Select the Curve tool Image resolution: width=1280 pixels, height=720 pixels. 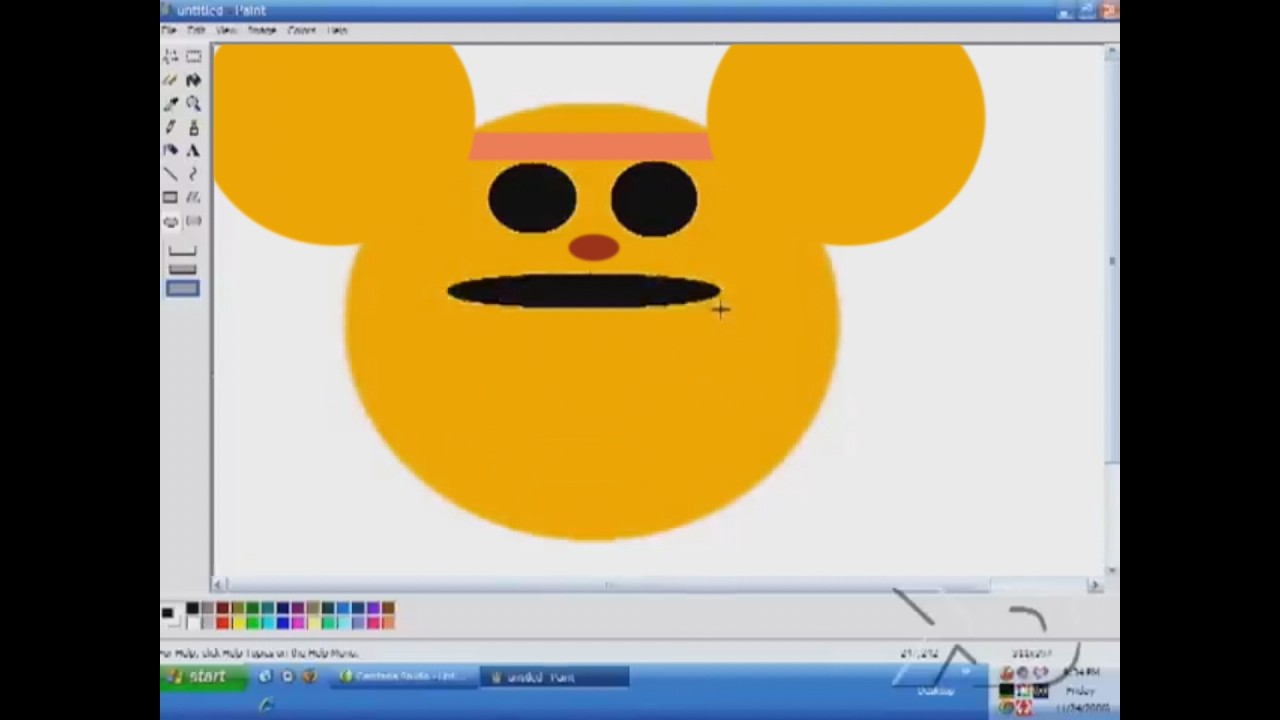[x=193, y=174]
